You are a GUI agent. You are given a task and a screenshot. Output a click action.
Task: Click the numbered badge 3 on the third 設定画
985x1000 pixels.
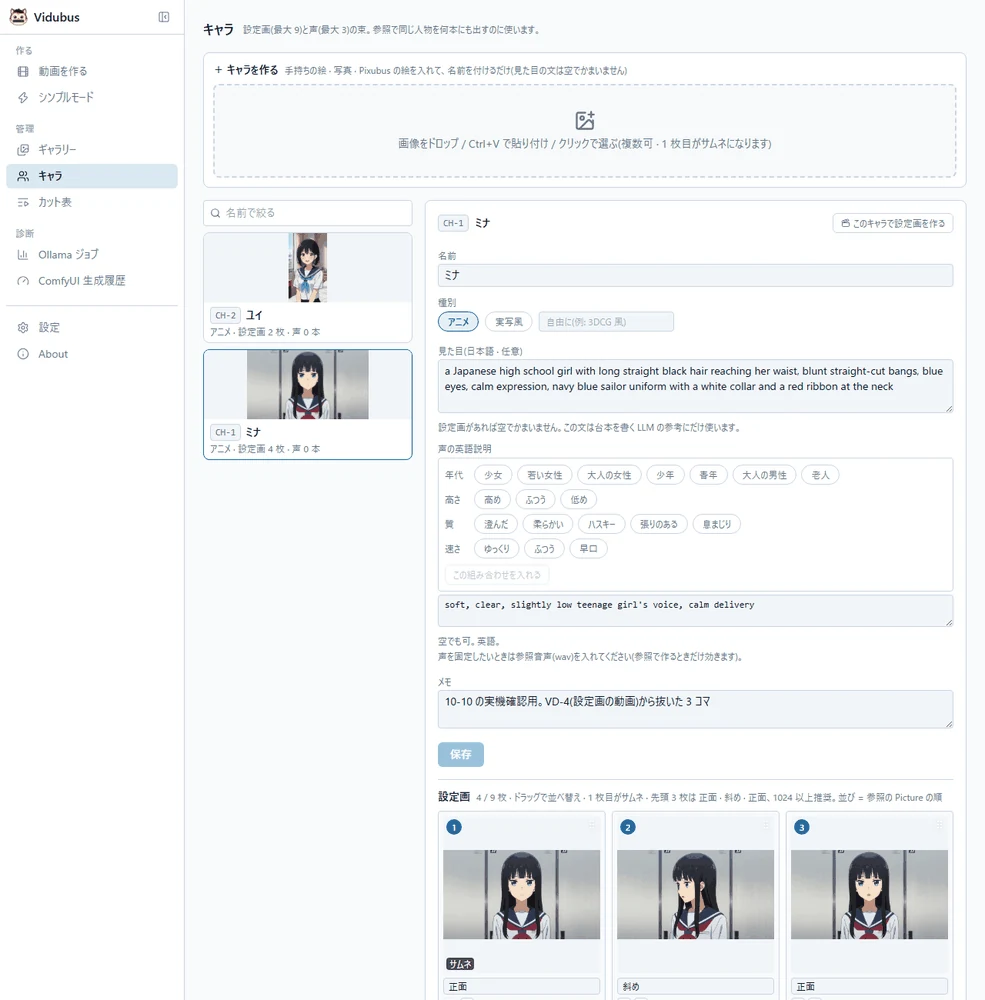tap(802, 827)
